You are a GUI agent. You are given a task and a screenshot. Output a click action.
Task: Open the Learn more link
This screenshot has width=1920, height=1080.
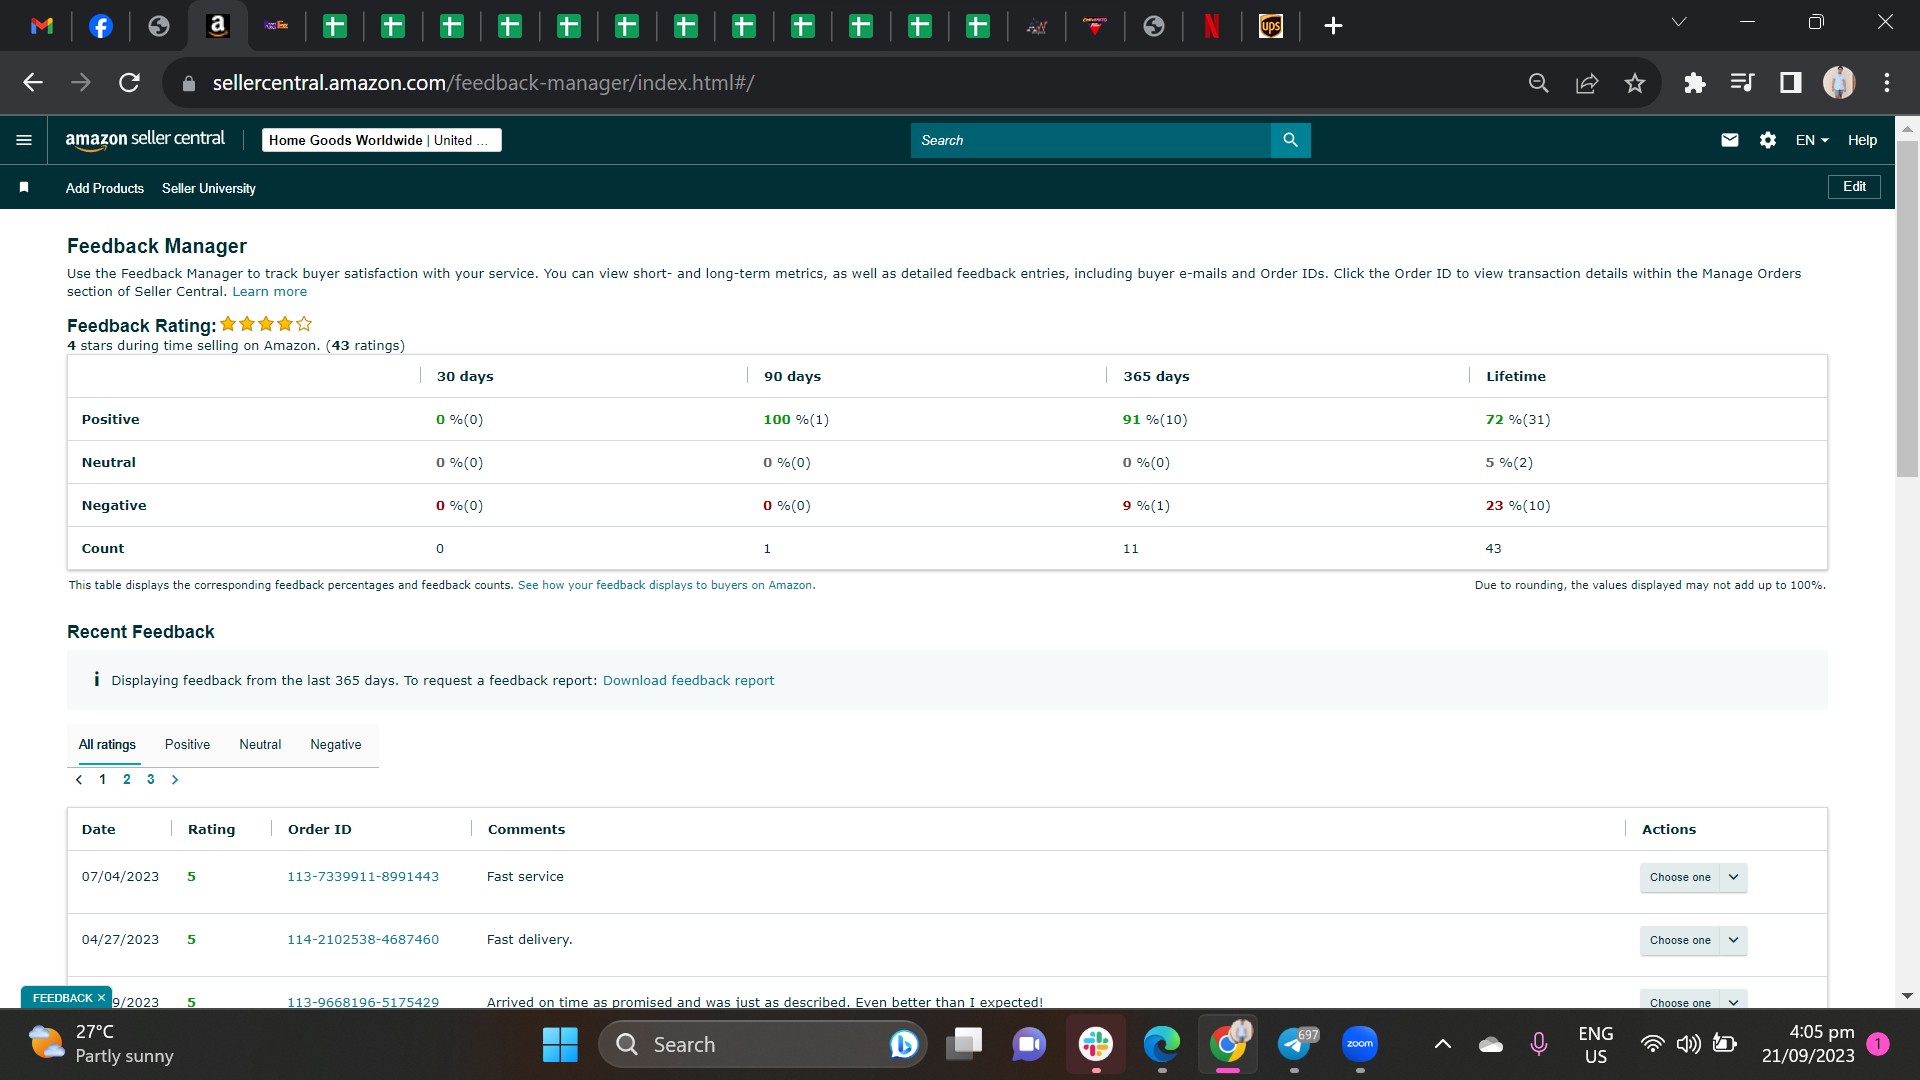(270, 292)
